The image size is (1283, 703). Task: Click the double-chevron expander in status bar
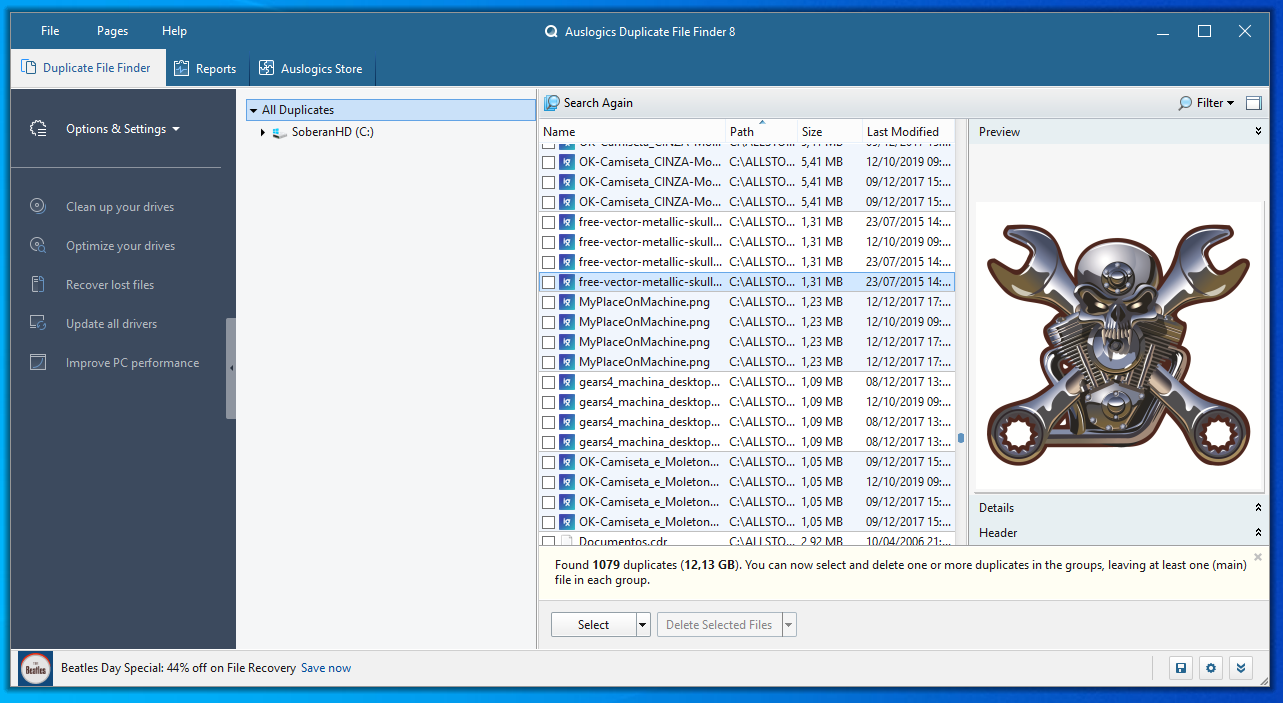(x=1241, y=668)
